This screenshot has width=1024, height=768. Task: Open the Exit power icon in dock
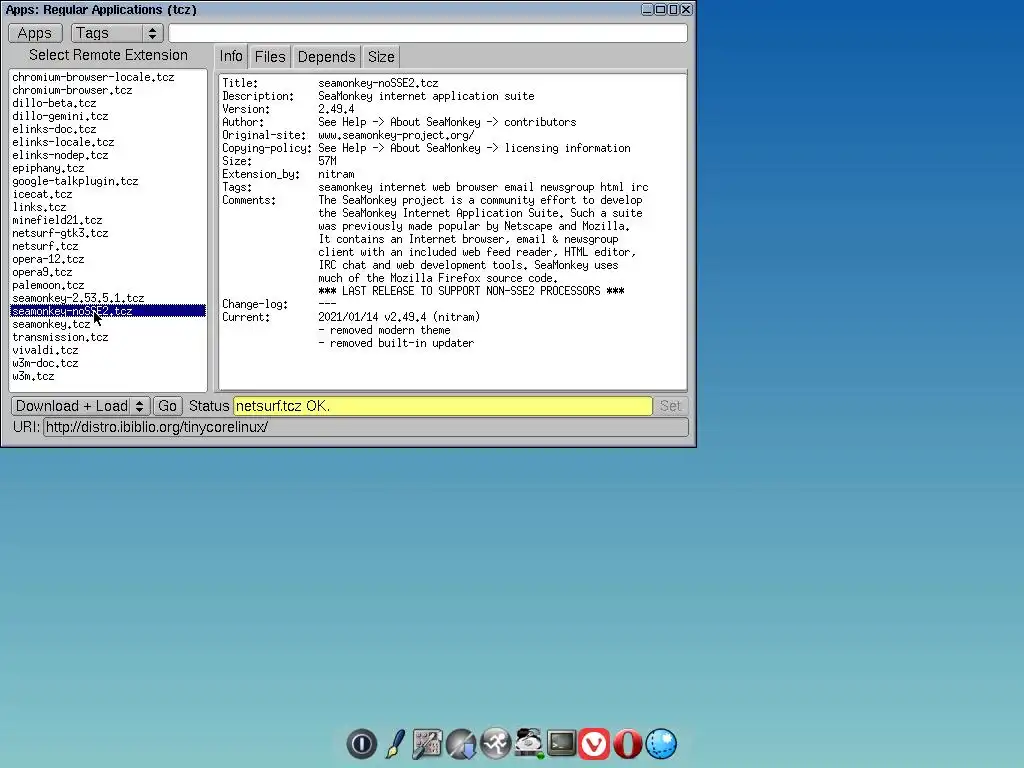pyautogui.click(x=362, y=744)
